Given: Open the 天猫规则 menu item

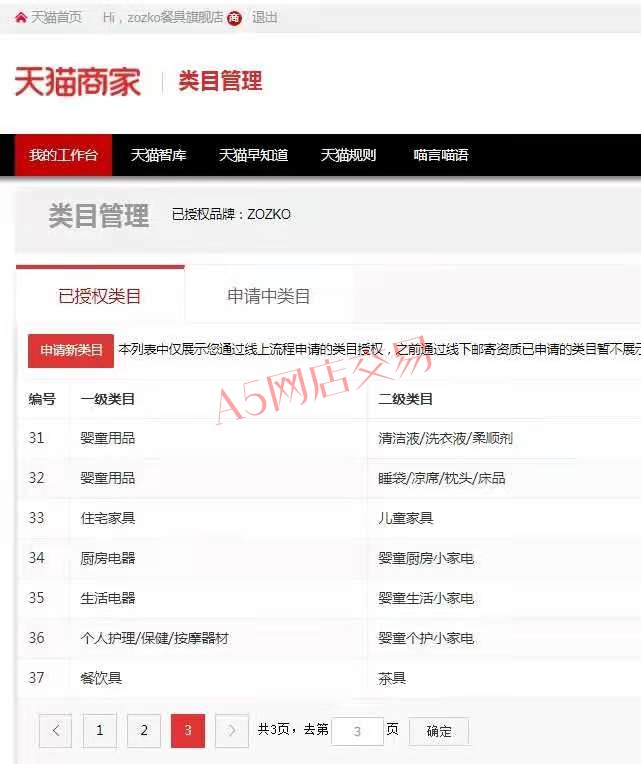Looking at the screenshot, I should pos(348,155).
